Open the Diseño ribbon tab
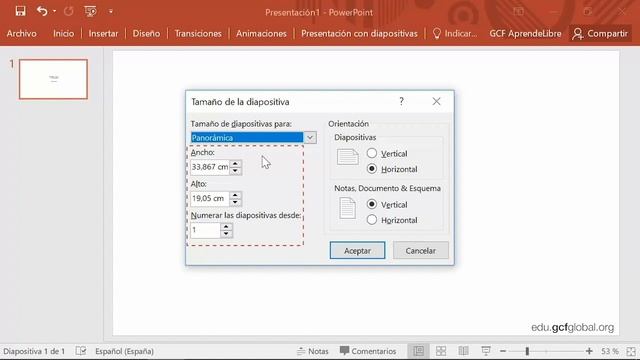 coord(146,33)
